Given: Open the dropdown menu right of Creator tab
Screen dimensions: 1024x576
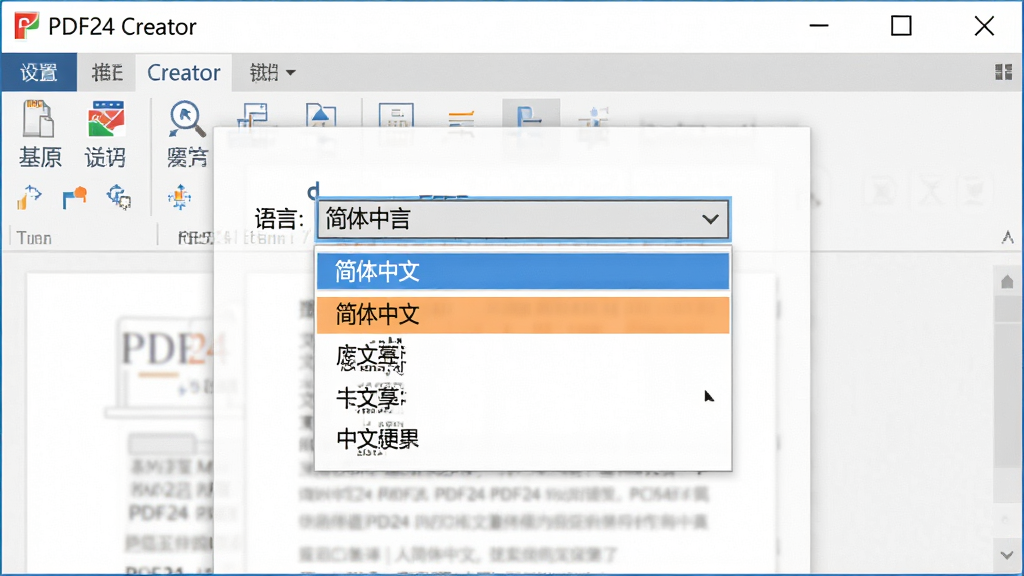Looking at the screenshot, I should coord(272,72).
